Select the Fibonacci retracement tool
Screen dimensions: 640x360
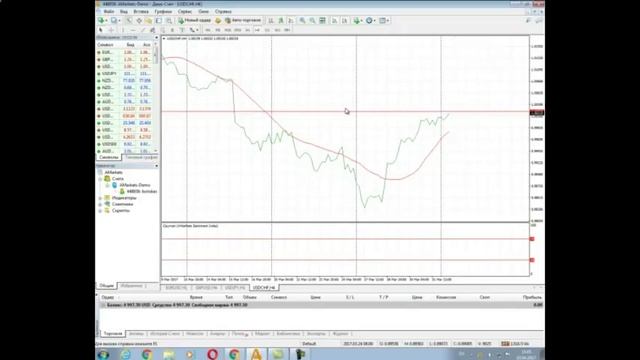click(162, 30)
